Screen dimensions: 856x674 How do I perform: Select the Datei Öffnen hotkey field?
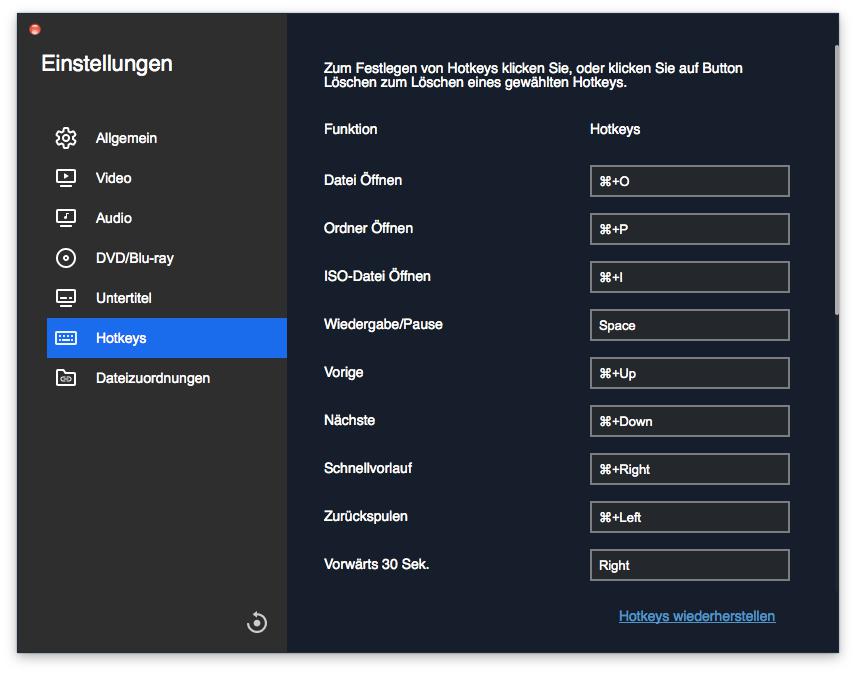click(689, 181)
